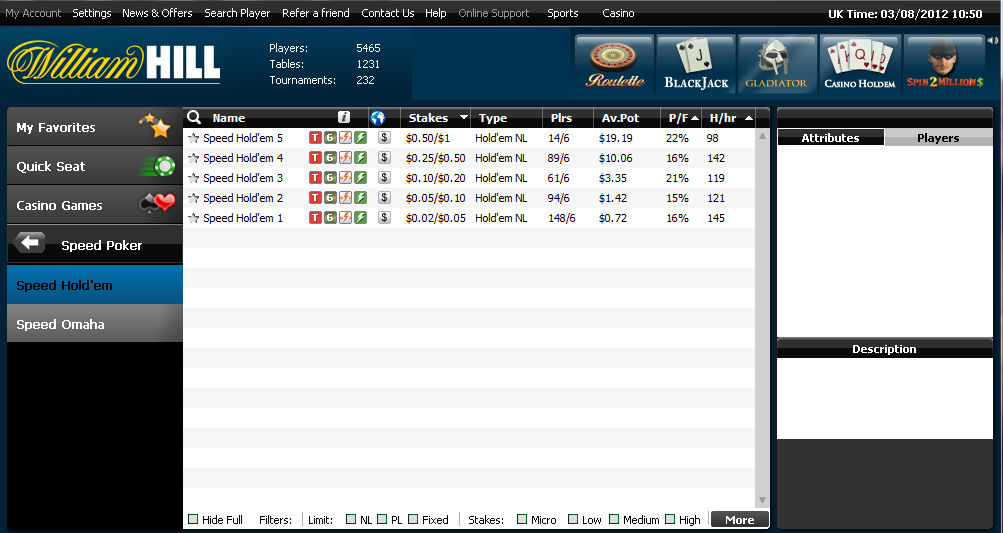Open the Roulette casino game icon
Viewport: 1003px width, 533px height.
pos(615,64)
